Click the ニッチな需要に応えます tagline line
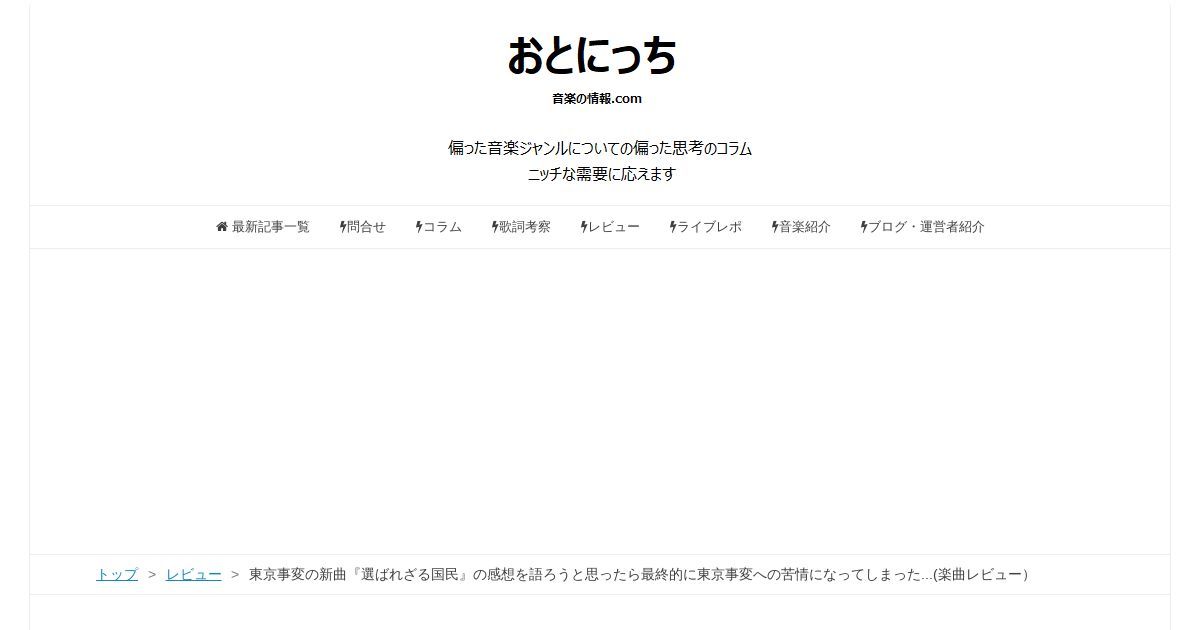 point(601,174)
